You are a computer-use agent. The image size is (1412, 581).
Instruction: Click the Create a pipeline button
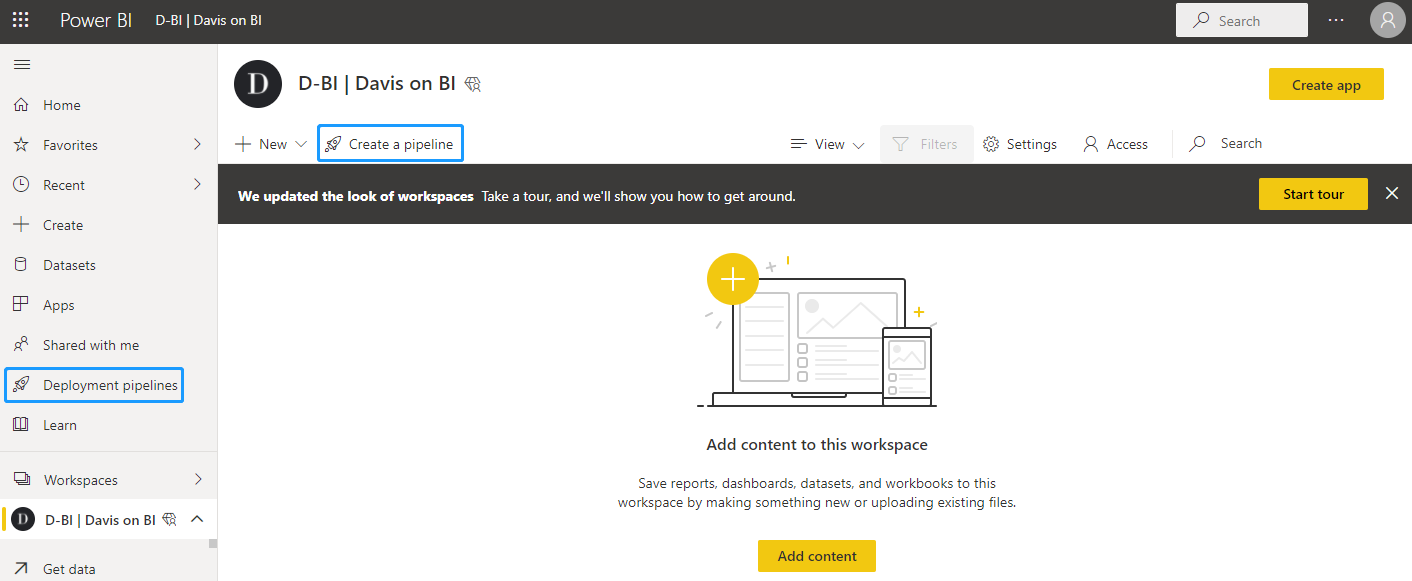(391, 144)
